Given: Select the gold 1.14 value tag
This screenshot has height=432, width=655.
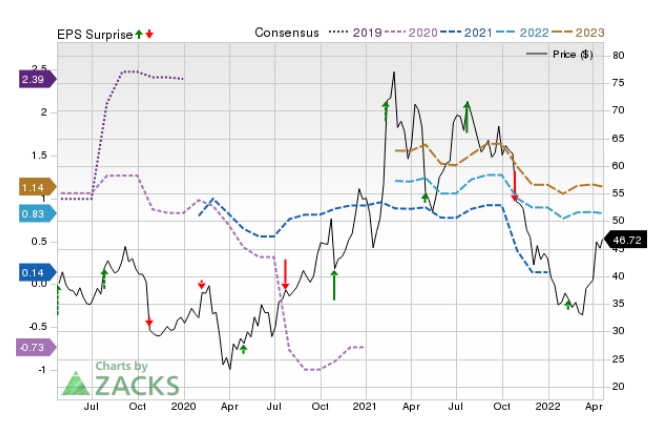Looking at the screenshot, I should (x=37, y=188).
